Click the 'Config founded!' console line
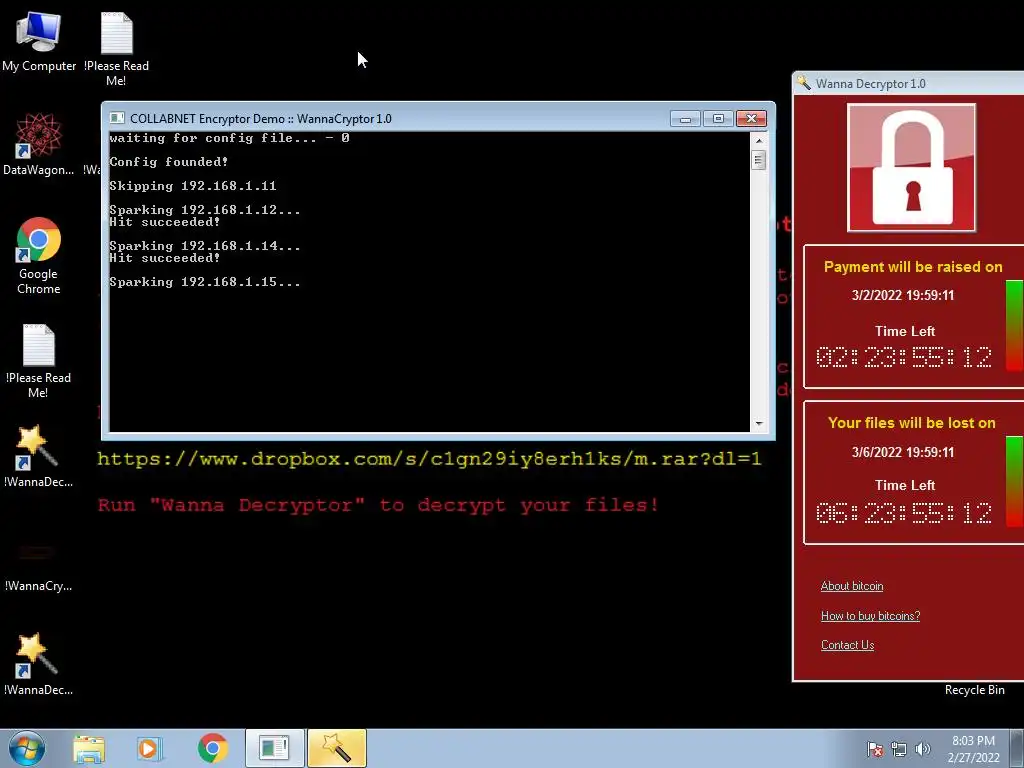 coord(168,161)
